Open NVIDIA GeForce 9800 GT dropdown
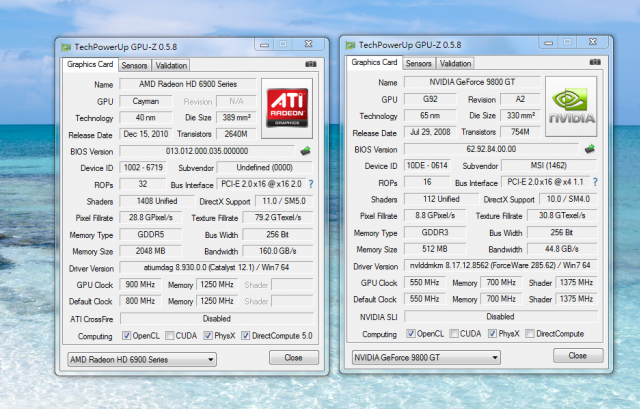 point(426,358)
